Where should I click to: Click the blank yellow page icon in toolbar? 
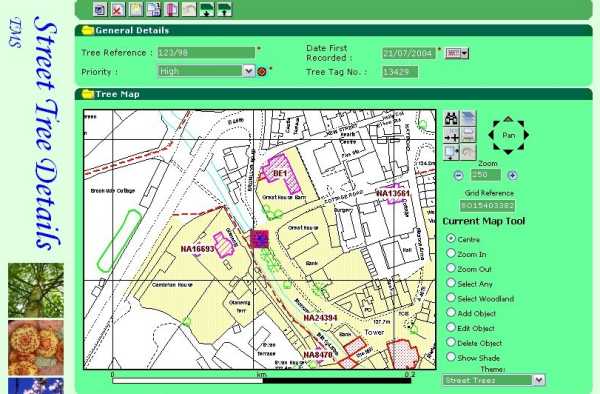[135, 9]
